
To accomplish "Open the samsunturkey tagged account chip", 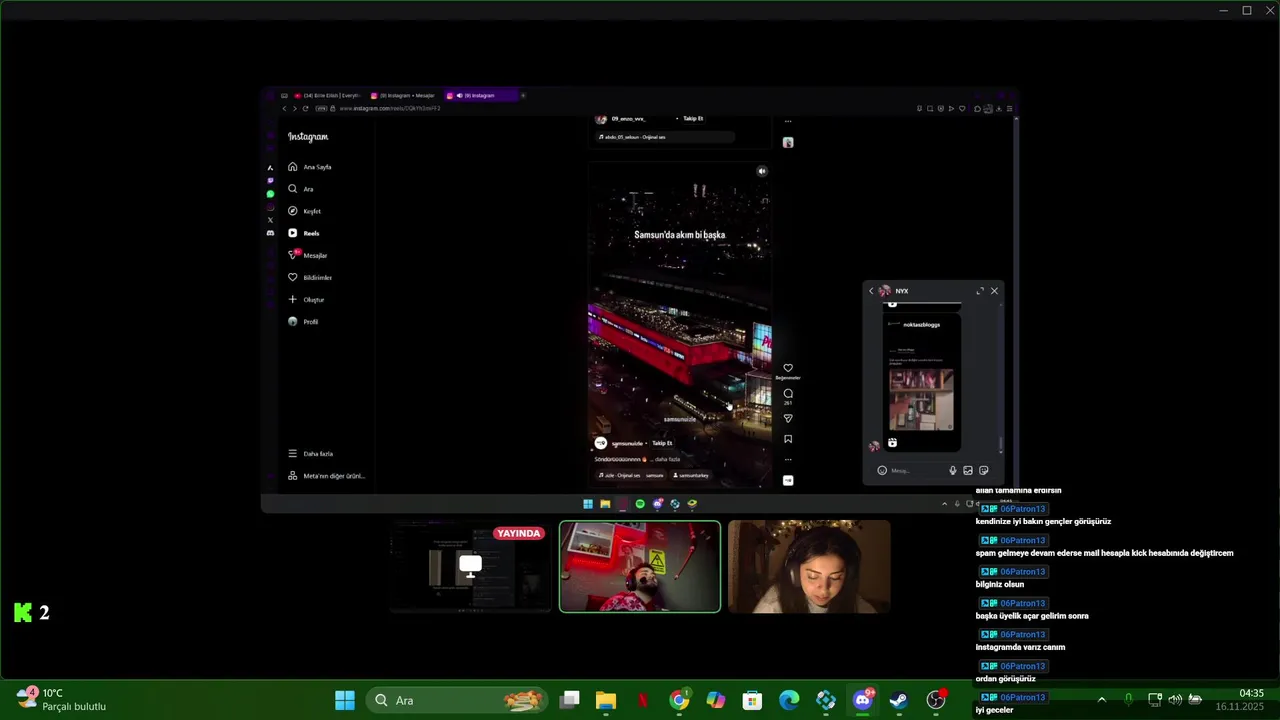I will point(691,475).
